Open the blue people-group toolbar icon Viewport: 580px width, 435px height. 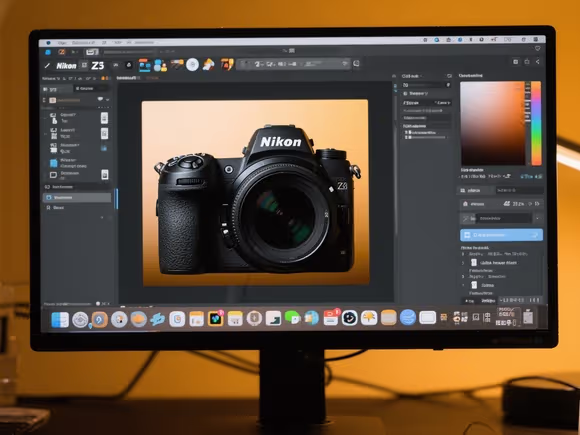click(x=160, y=65)
